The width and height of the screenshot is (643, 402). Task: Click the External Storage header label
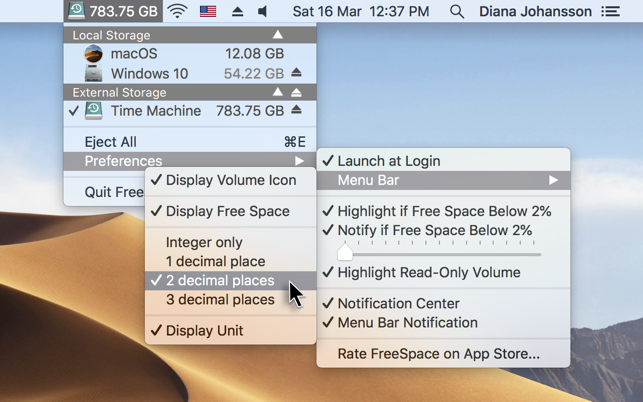(119, 92)
